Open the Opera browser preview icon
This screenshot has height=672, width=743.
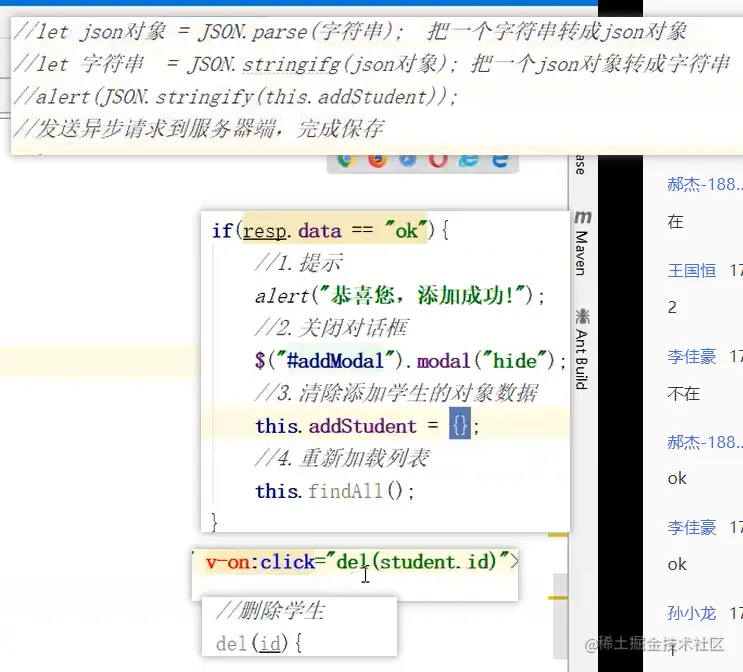coord(438,160)
